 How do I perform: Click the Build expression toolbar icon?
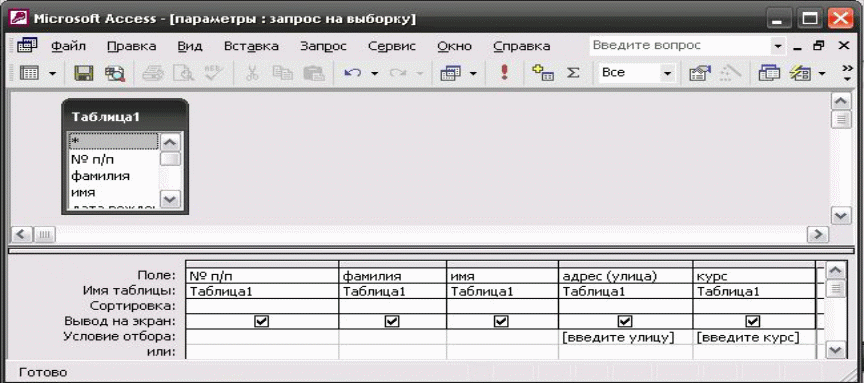tap(731, 73)
